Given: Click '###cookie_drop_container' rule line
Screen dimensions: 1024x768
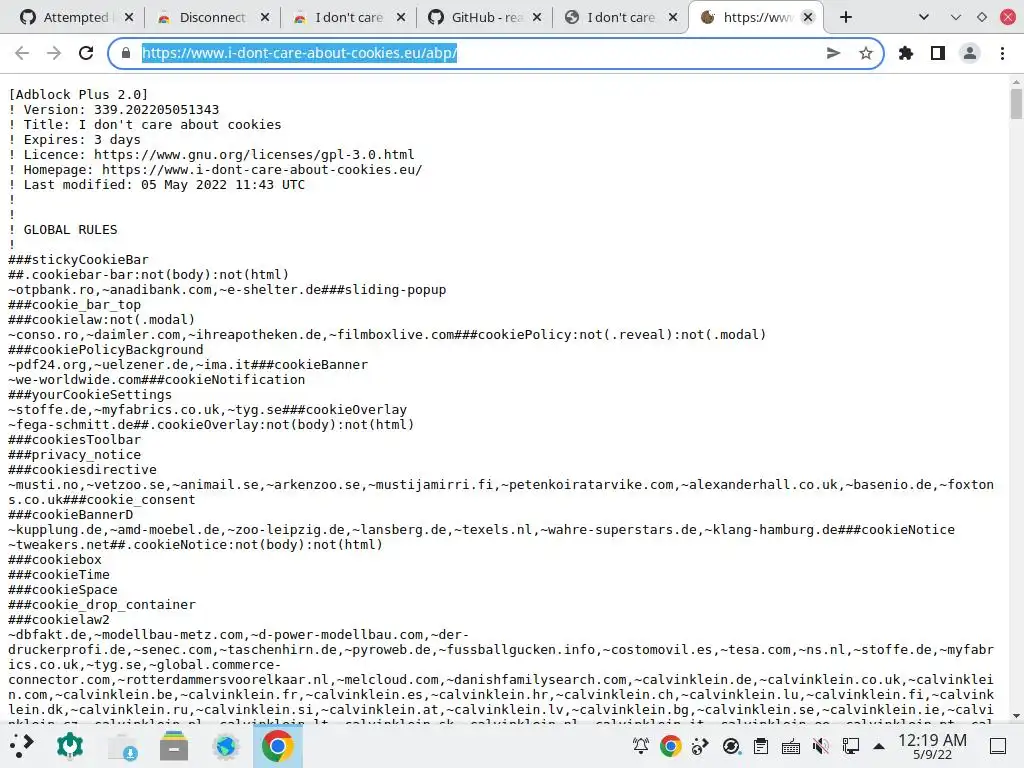Looking at the screenshot, I should pos(102,605).
